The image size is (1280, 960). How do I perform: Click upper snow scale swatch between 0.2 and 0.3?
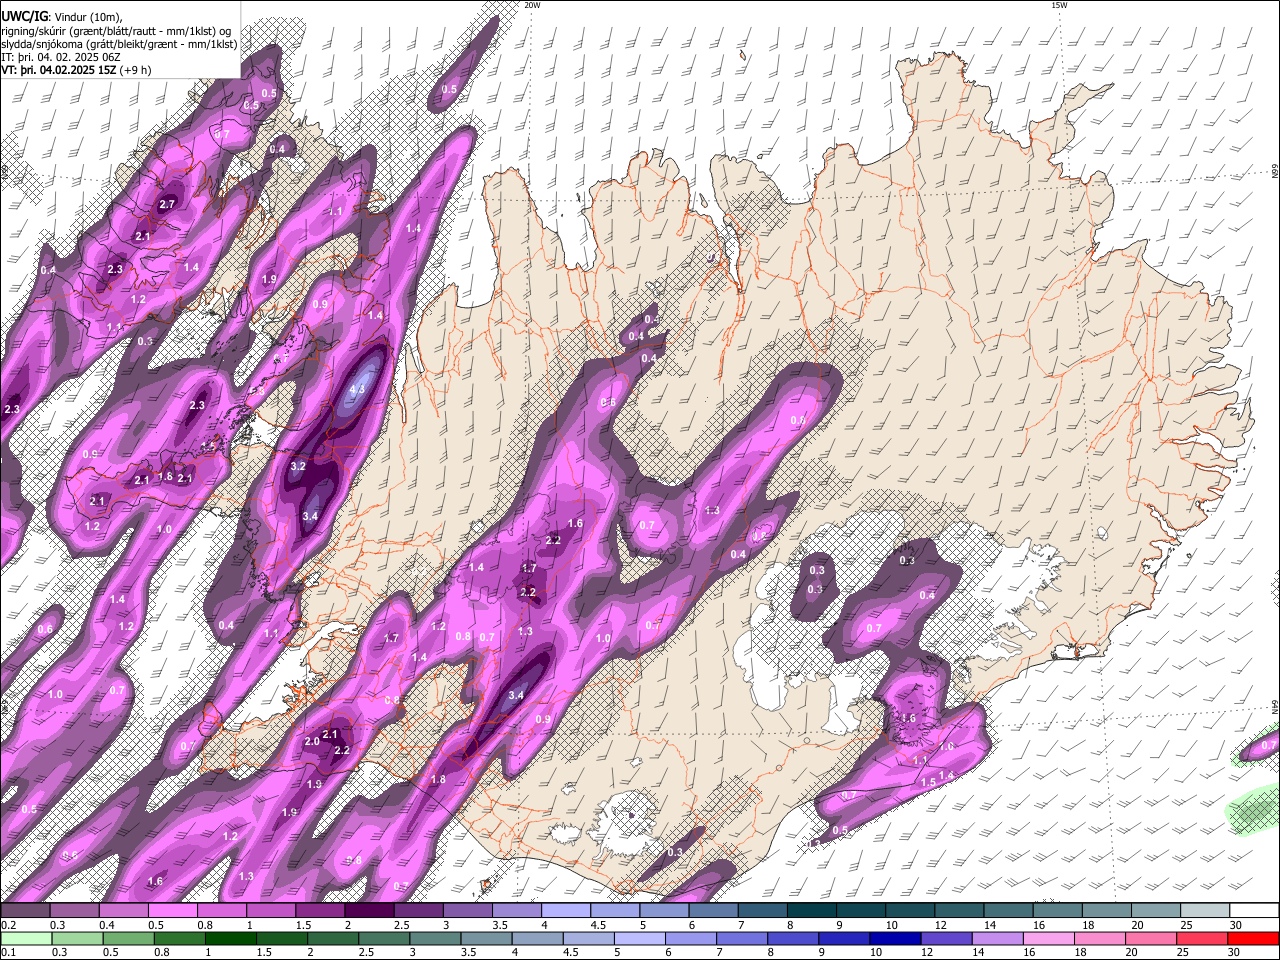click(25, 911)
